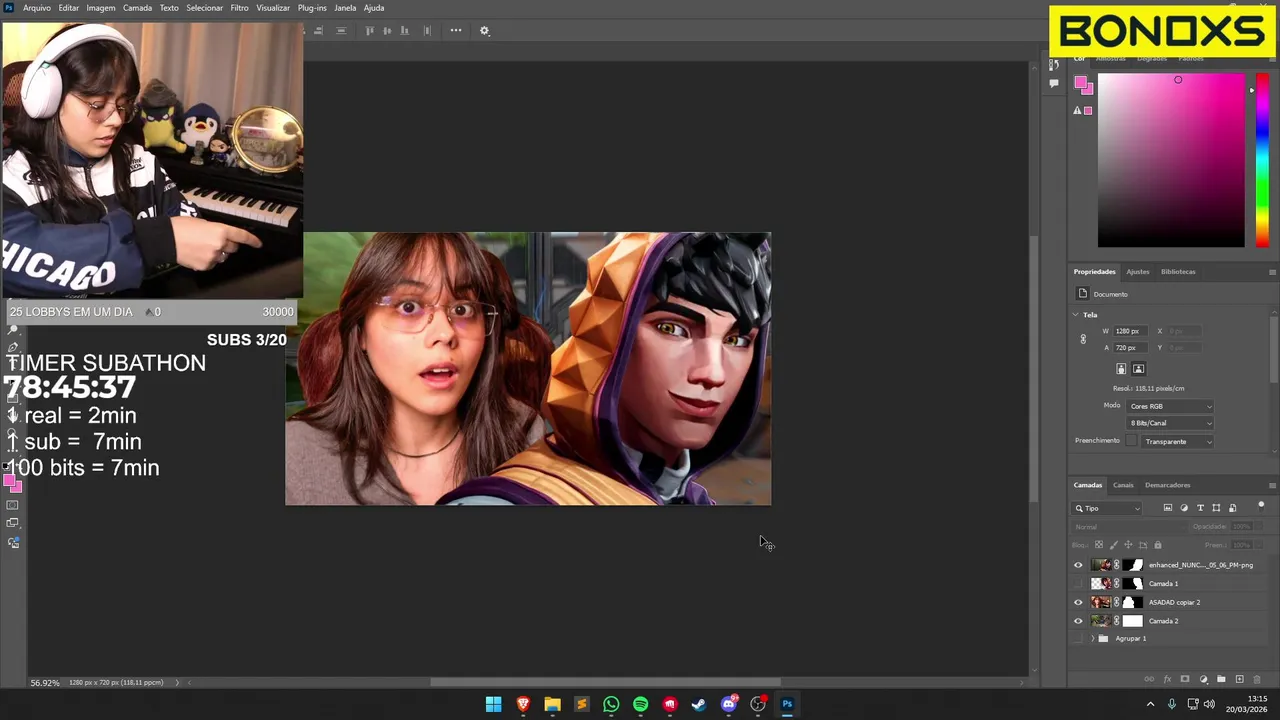The height and width of the screenshot is (720, 1280).
Task: Open the three-dots more options
Action: click(x=456, y=30)
